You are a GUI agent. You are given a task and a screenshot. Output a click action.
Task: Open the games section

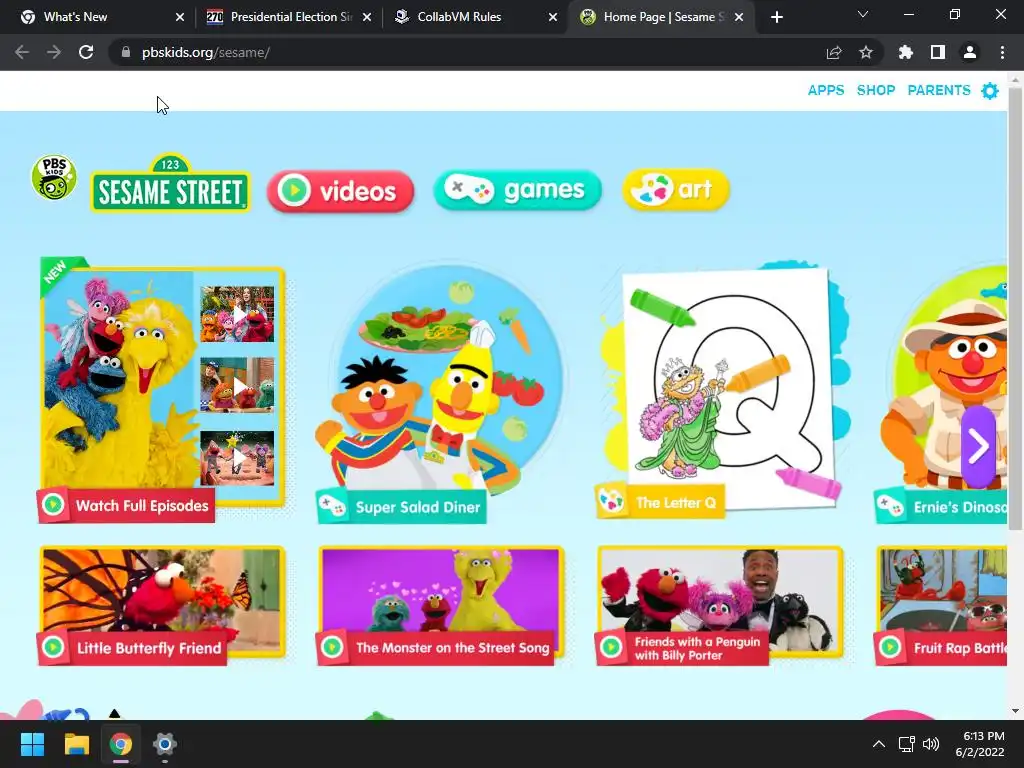coord(517,190)
